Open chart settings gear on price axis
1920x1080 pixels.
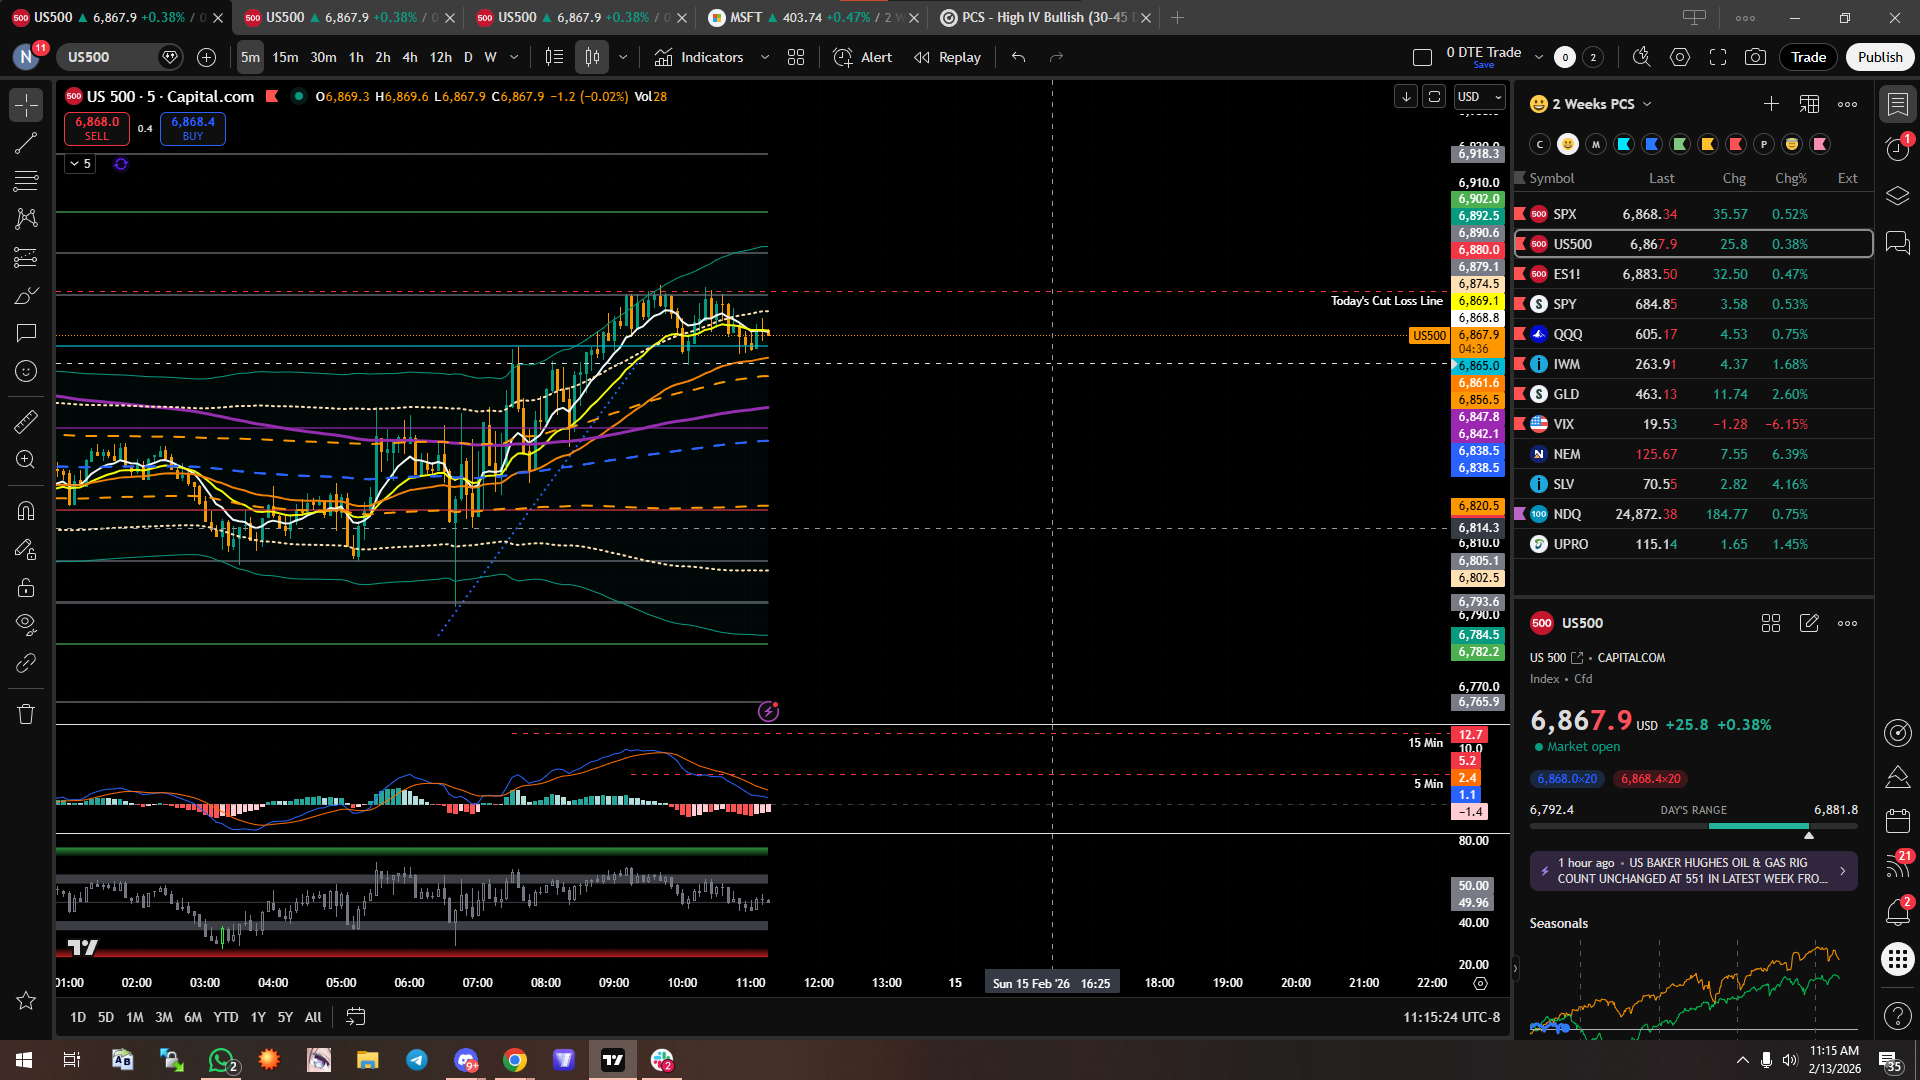(1481, 983)
